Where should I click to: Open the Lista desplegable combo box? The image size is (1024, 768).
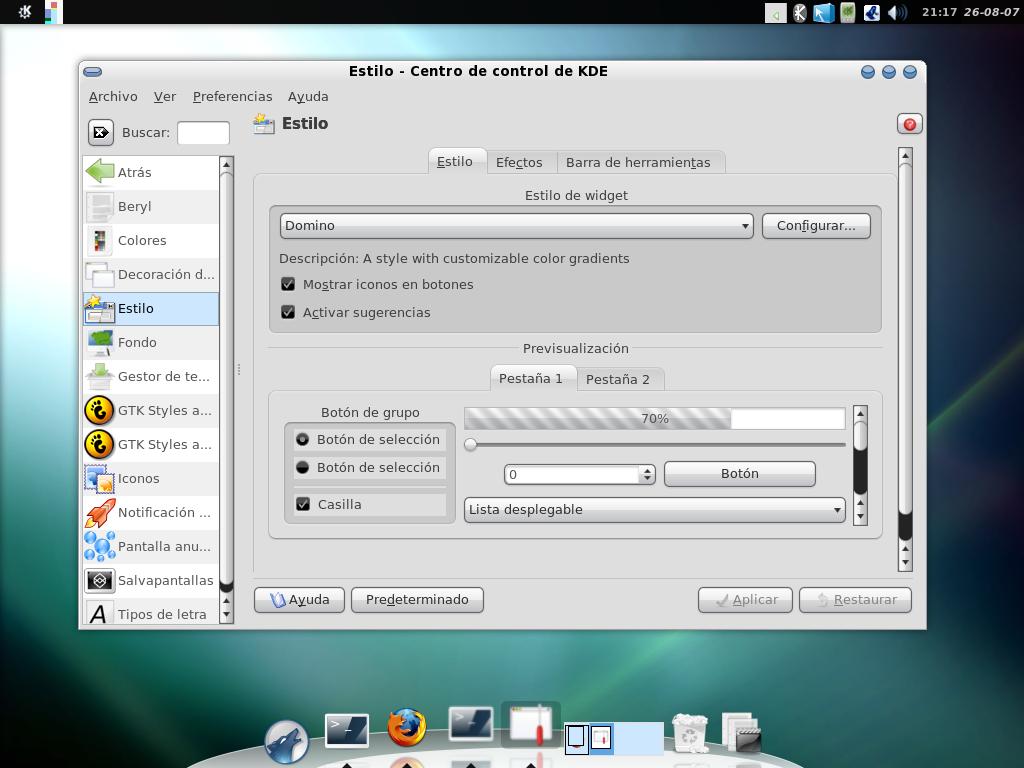[654, 510]
